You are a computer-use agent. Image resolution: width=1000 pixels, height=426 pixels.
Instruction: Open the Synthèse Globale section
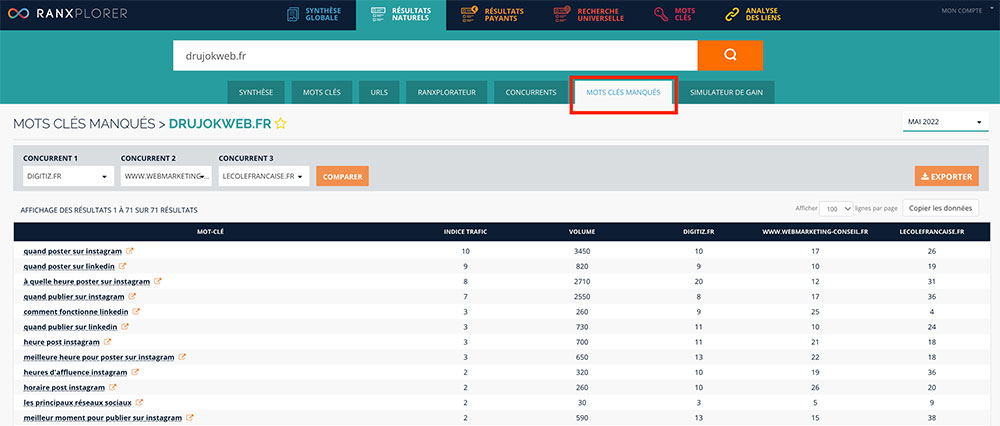point(313,14)
